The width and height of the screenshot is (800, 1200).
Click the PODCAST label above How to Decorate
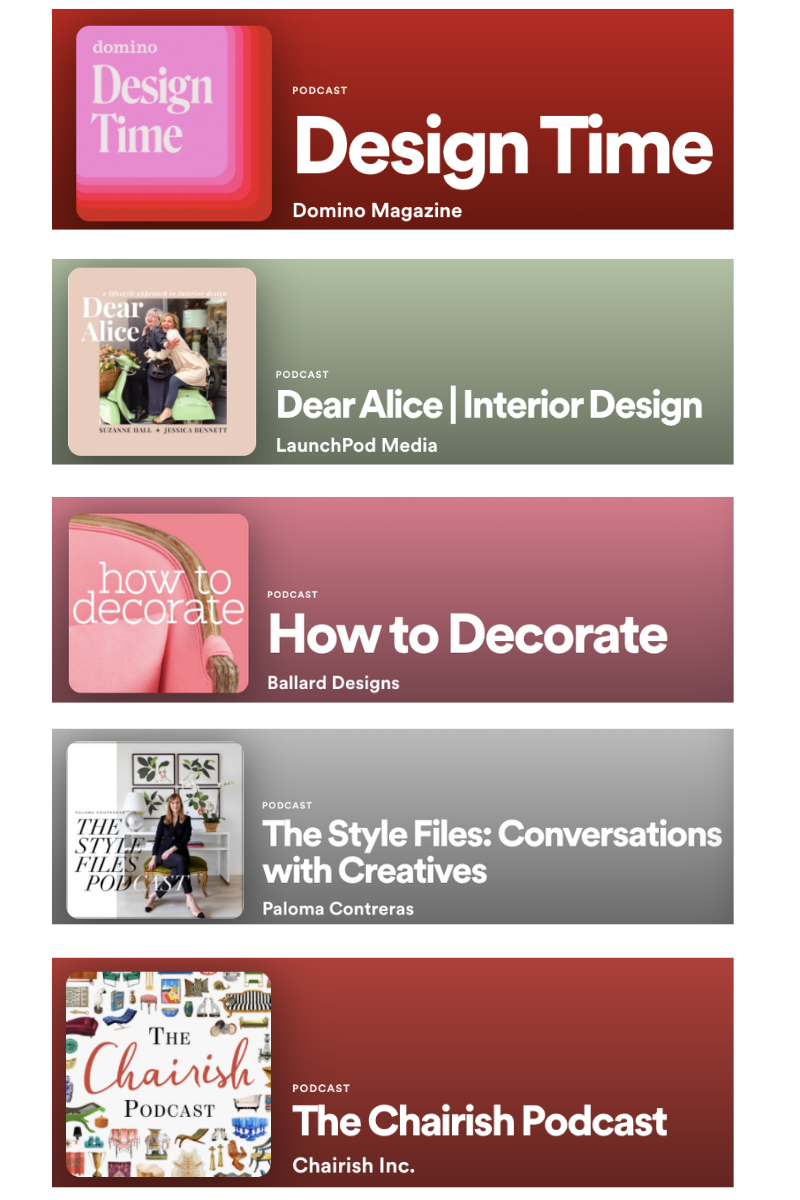tap(293, 595)
